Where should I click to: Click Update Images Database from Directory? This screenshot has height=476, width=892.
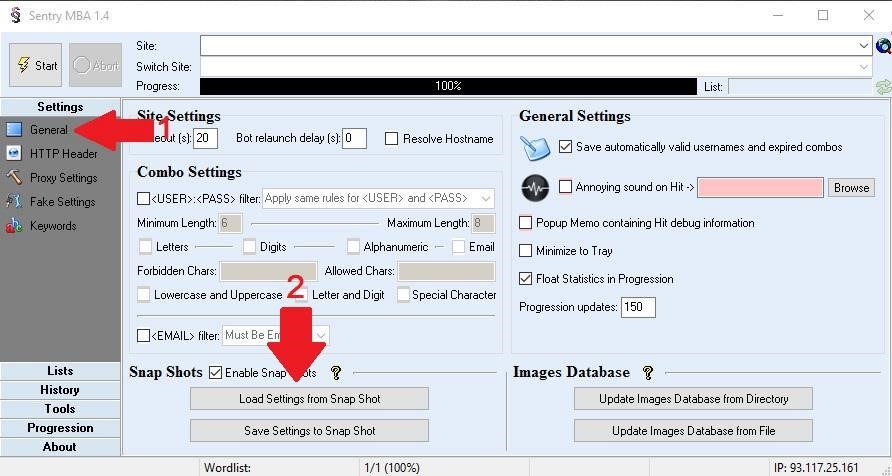693,399
